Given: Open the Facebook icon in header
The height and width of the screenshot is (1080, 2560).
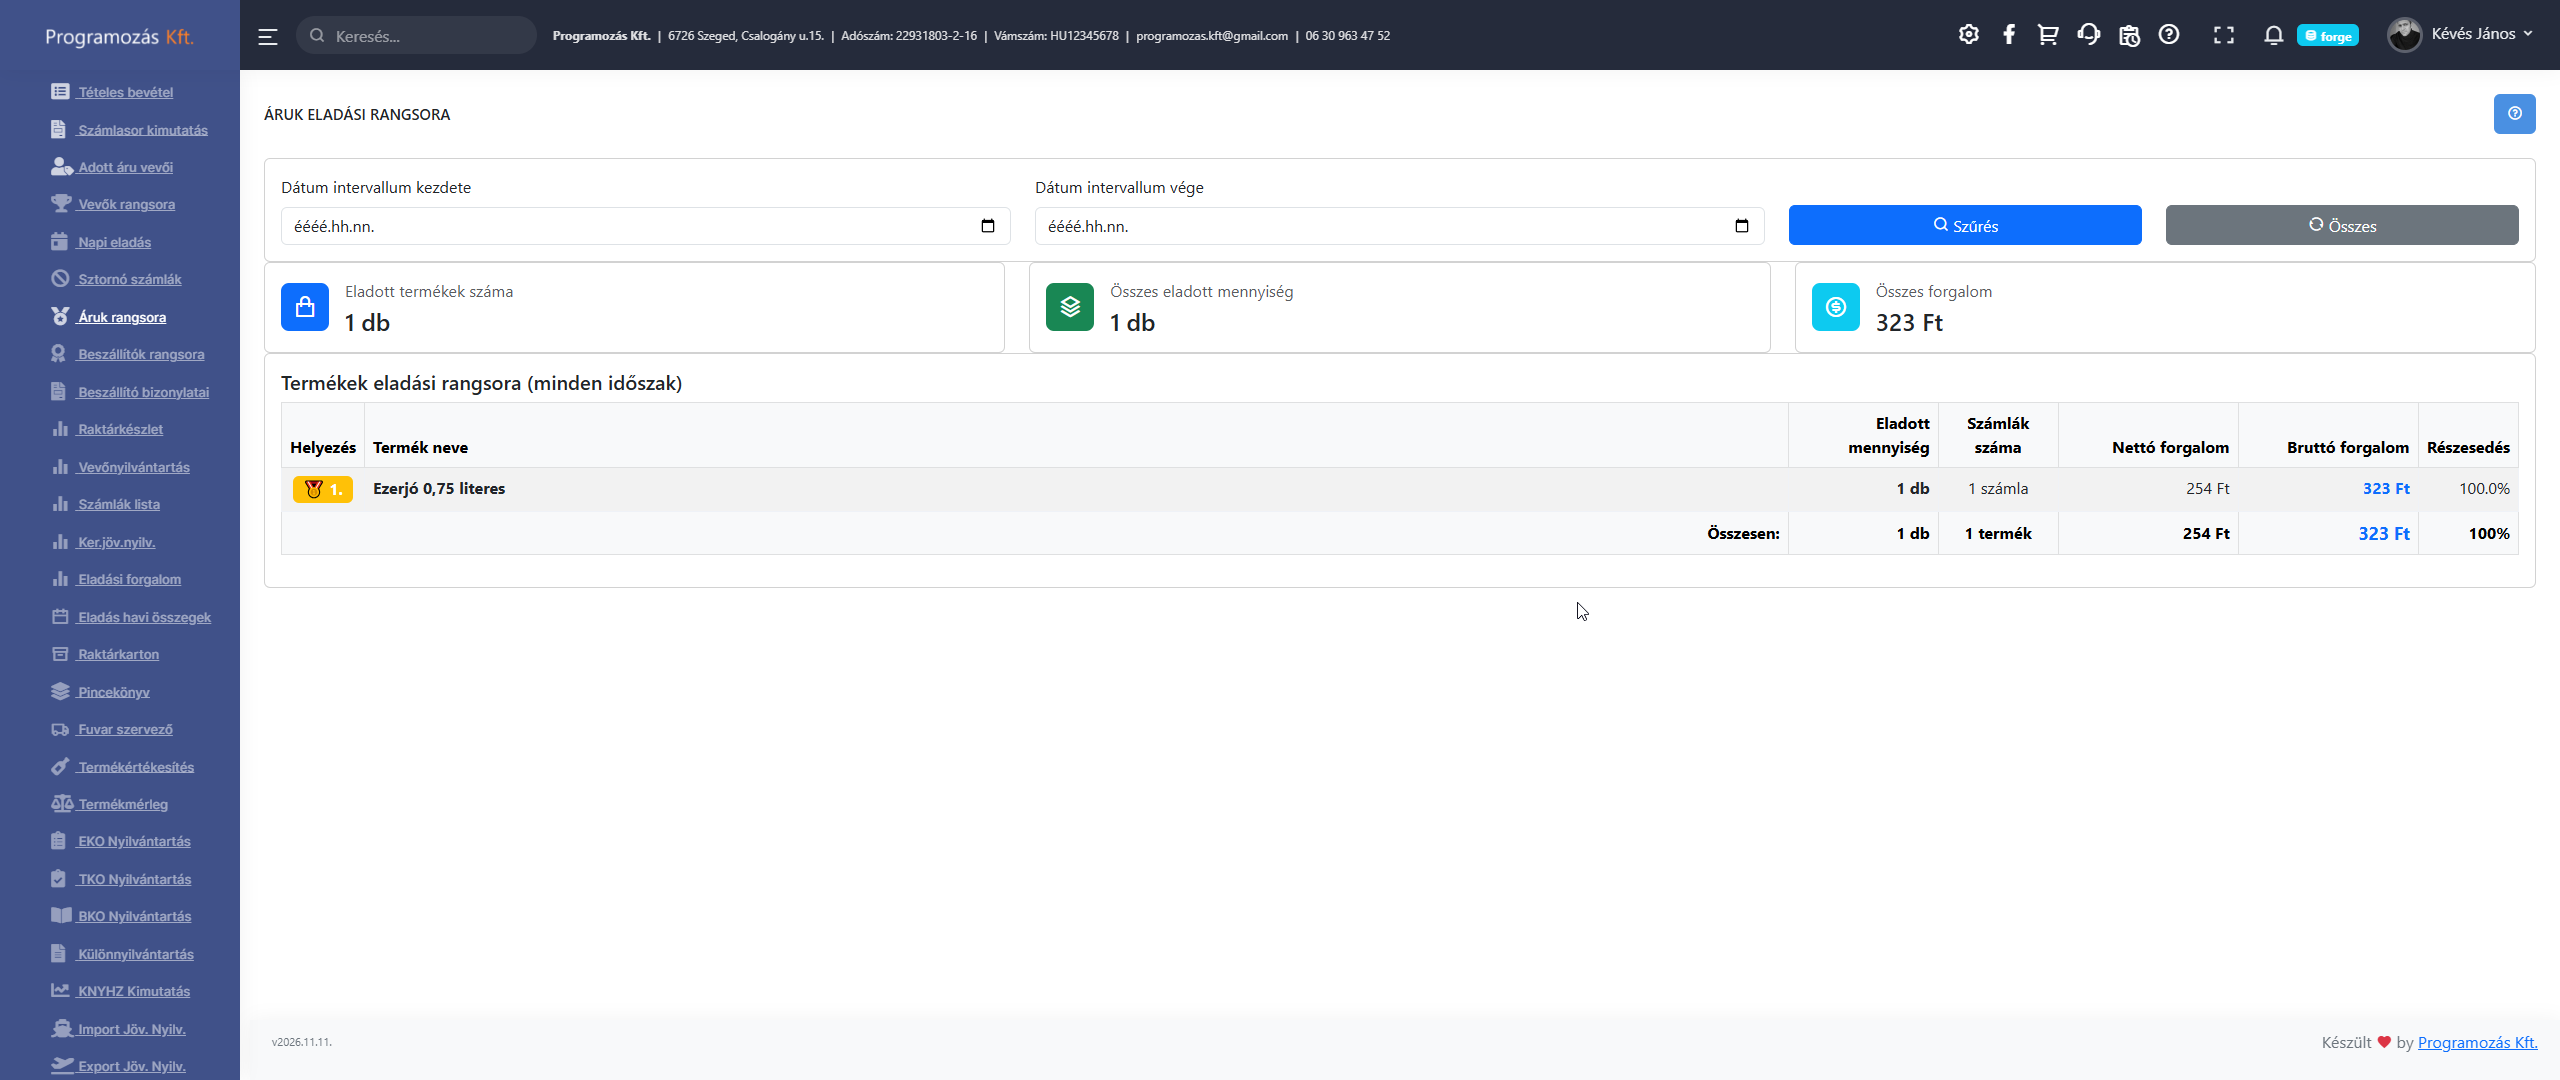Looking at the screenshot, I should (2008, 35).
